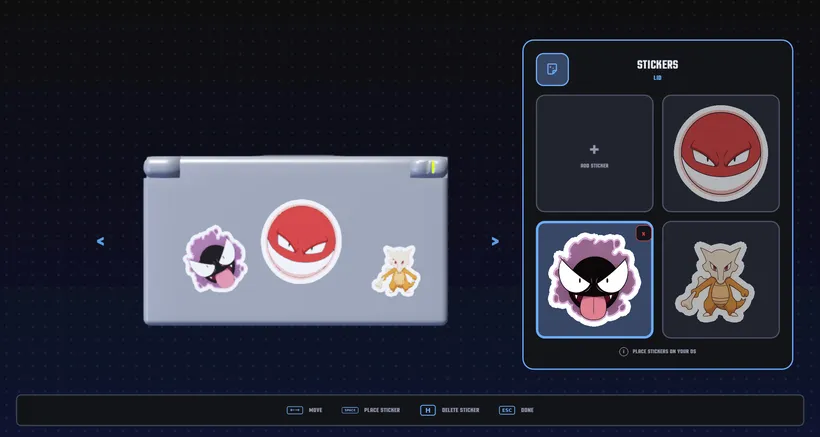Screen dimensions: 820x437
Task: Click the plus symbol in Add Sticker
Action: [594, 150]
